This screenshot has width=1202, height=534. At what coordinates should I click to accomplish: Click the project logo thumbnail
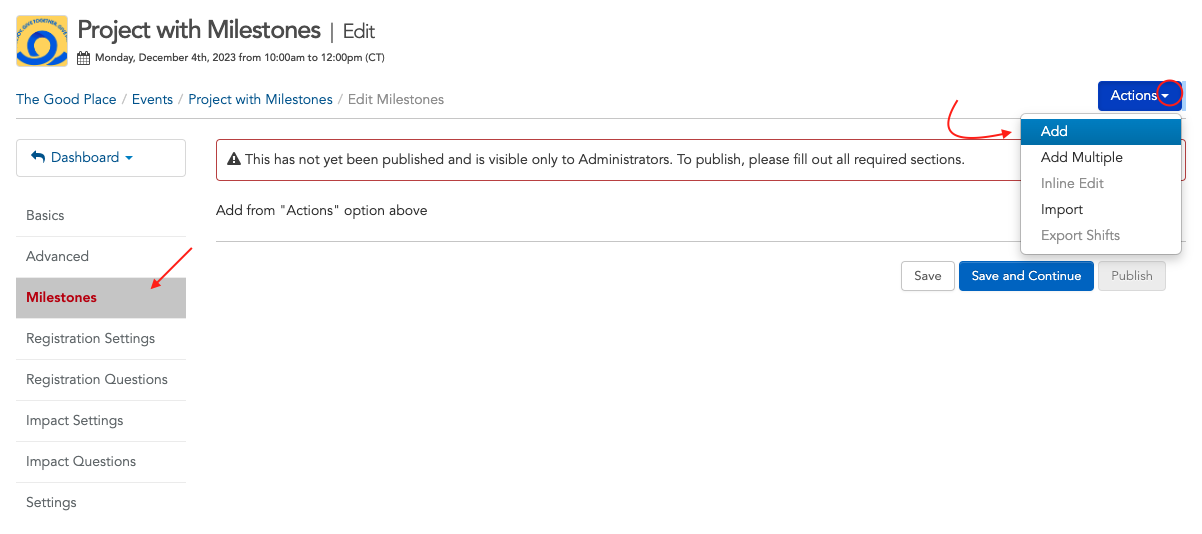coord(42,41)
